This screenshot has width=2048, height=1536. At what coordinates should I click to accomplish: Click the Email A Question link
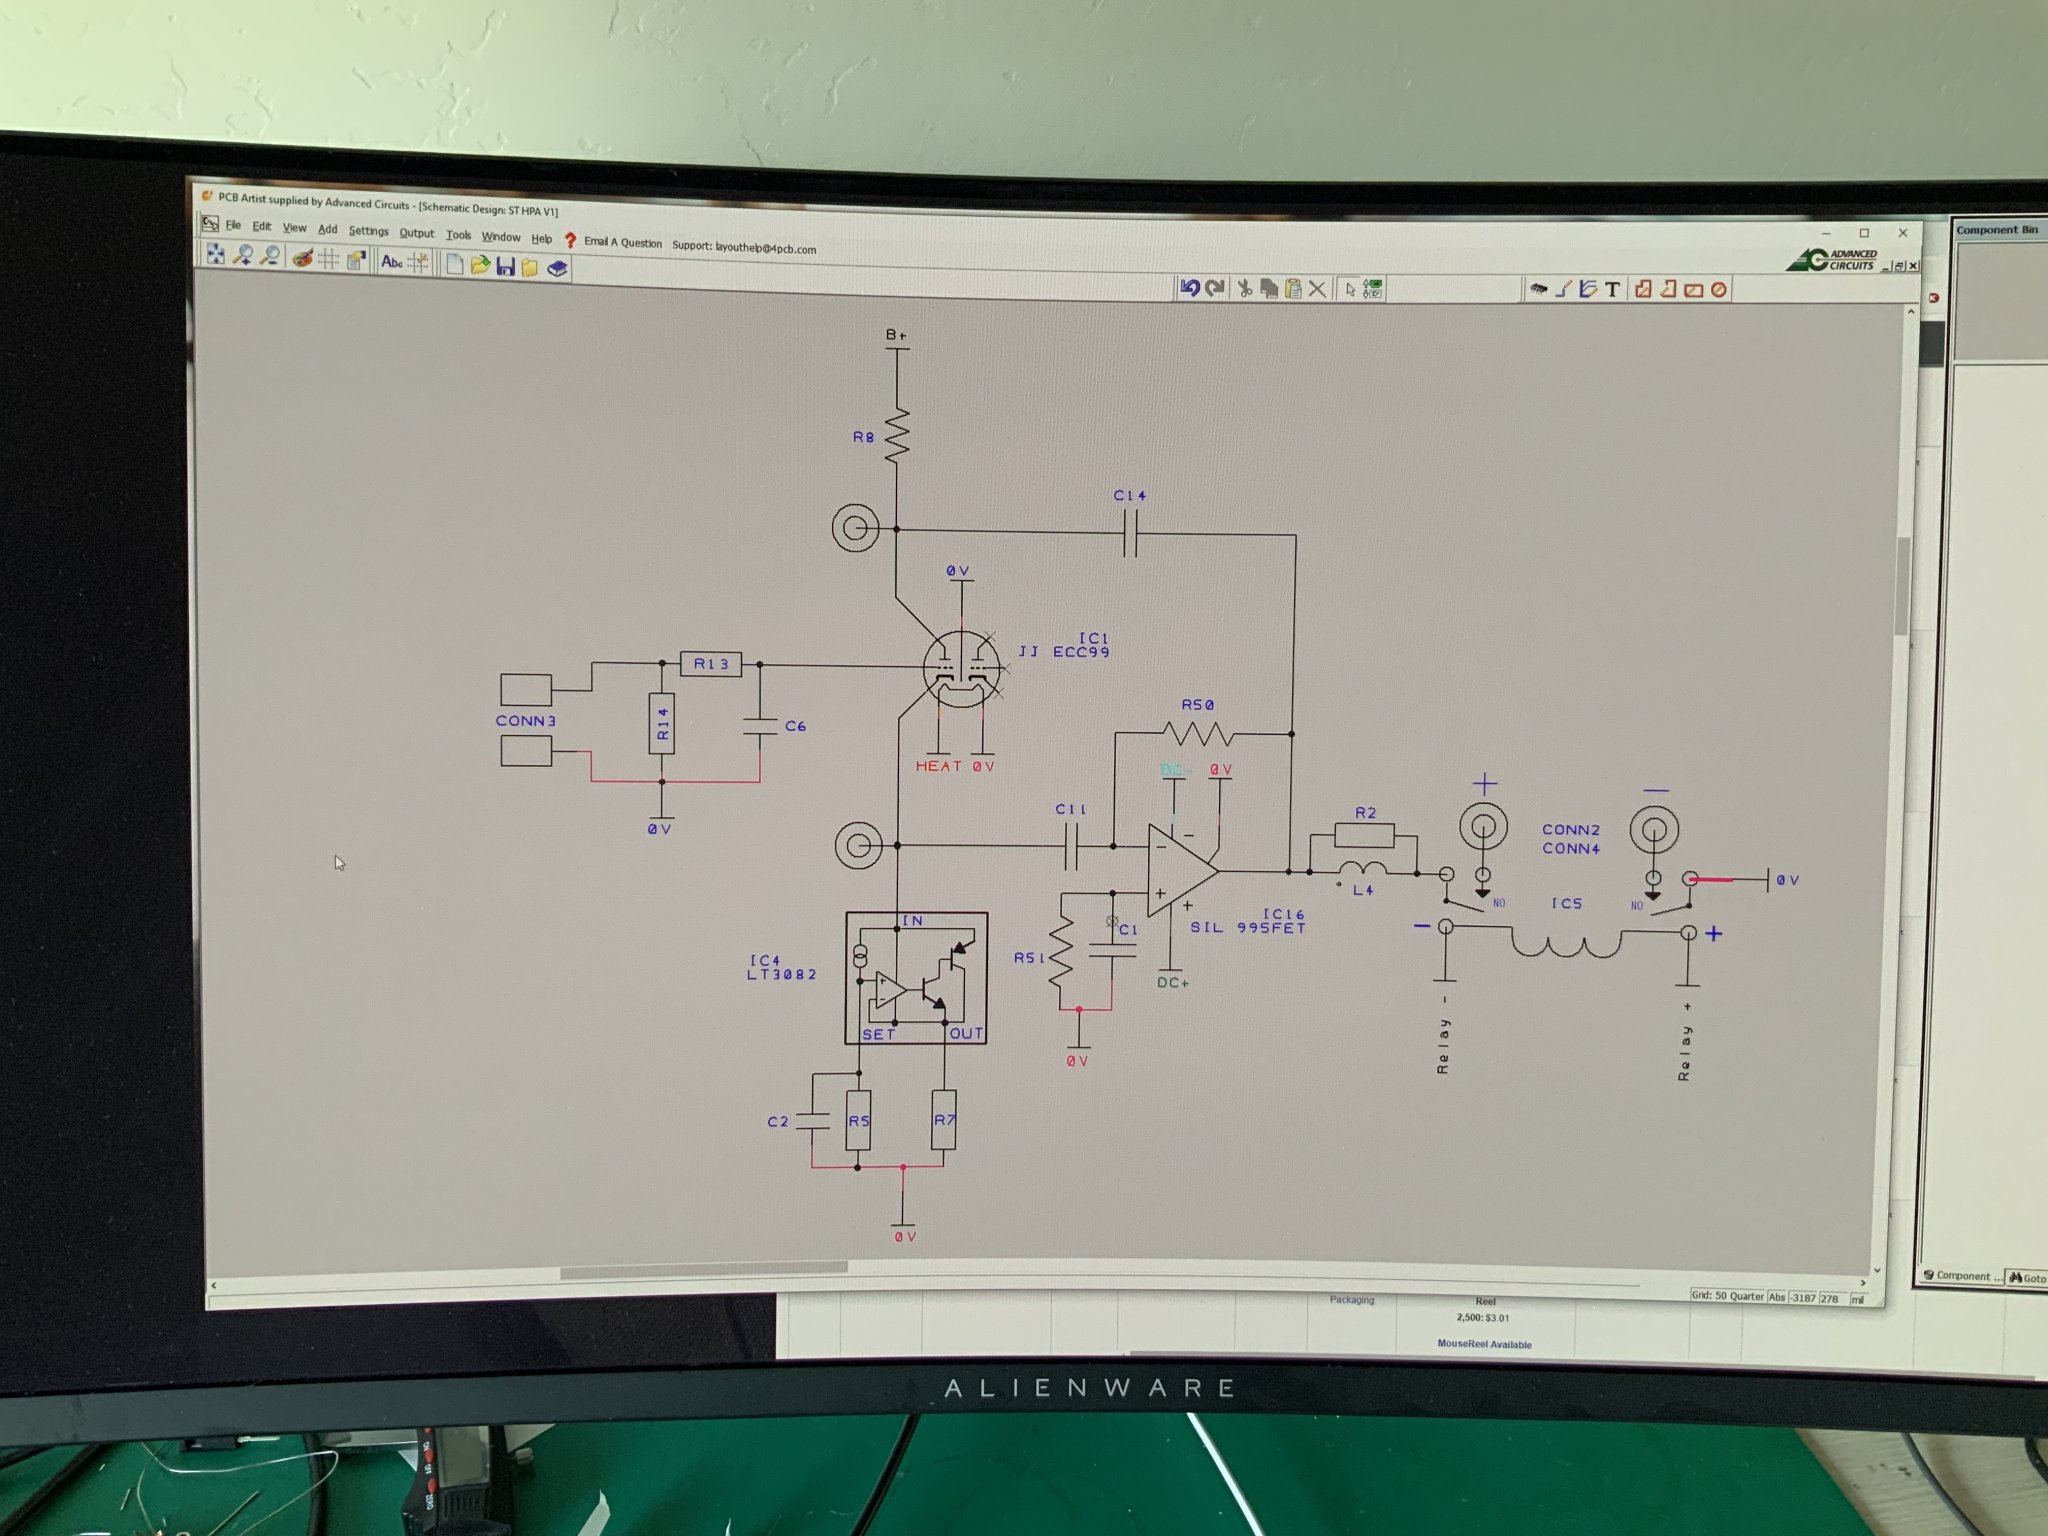[x=623, y=242]
